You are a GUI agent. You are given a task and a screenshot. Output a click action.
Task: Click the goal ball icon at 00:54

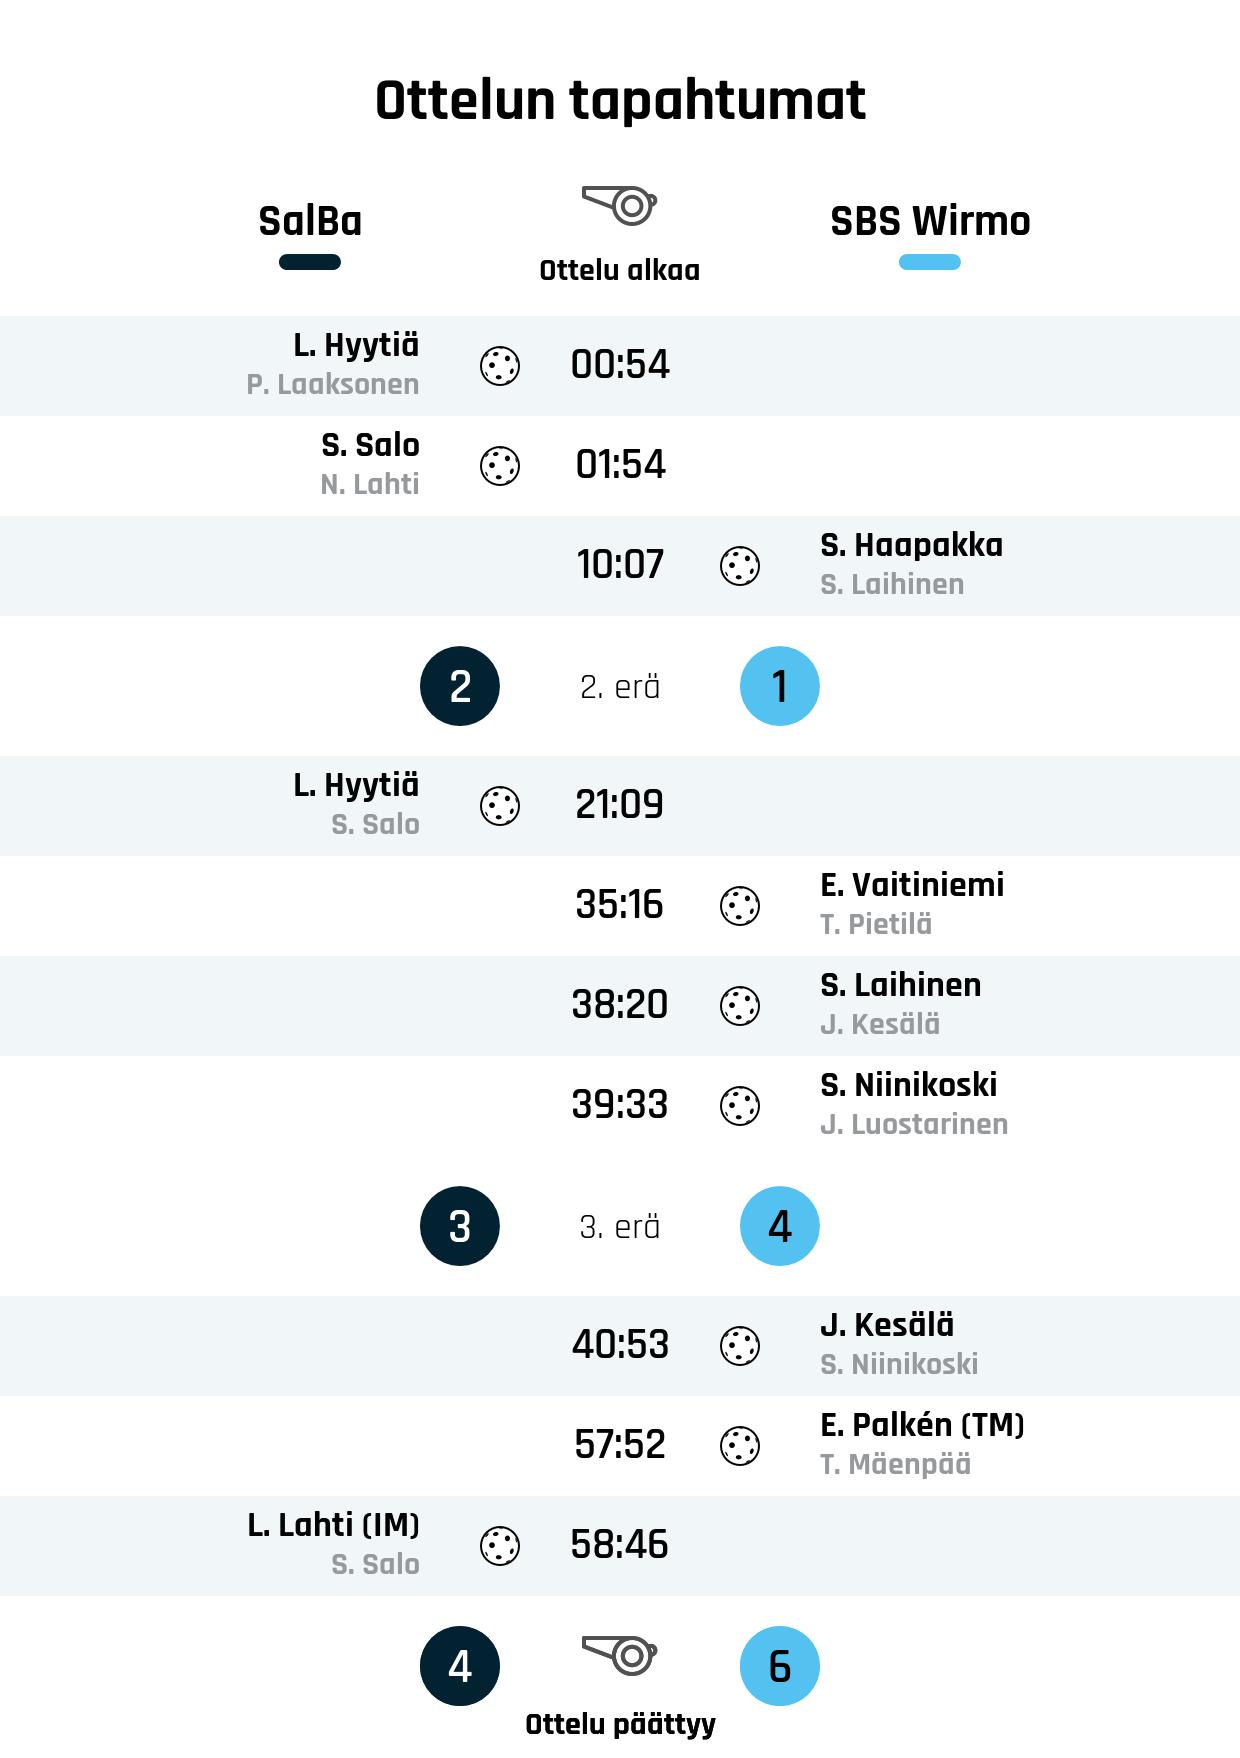500,366
